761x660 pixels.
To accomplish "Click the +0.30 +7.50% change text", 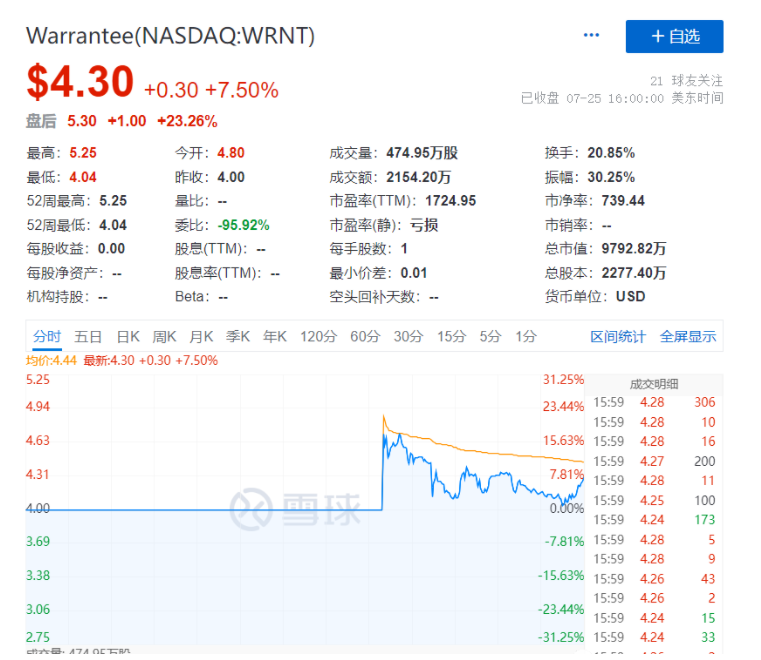I will (211, 90).
